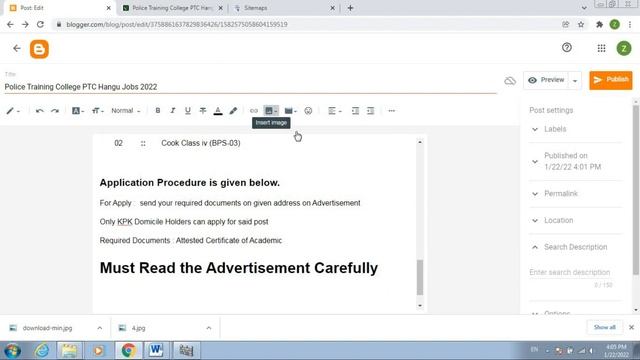Open the Chrome menu three dots
Viewport: 640px width, 360px height.
(630, 24)
